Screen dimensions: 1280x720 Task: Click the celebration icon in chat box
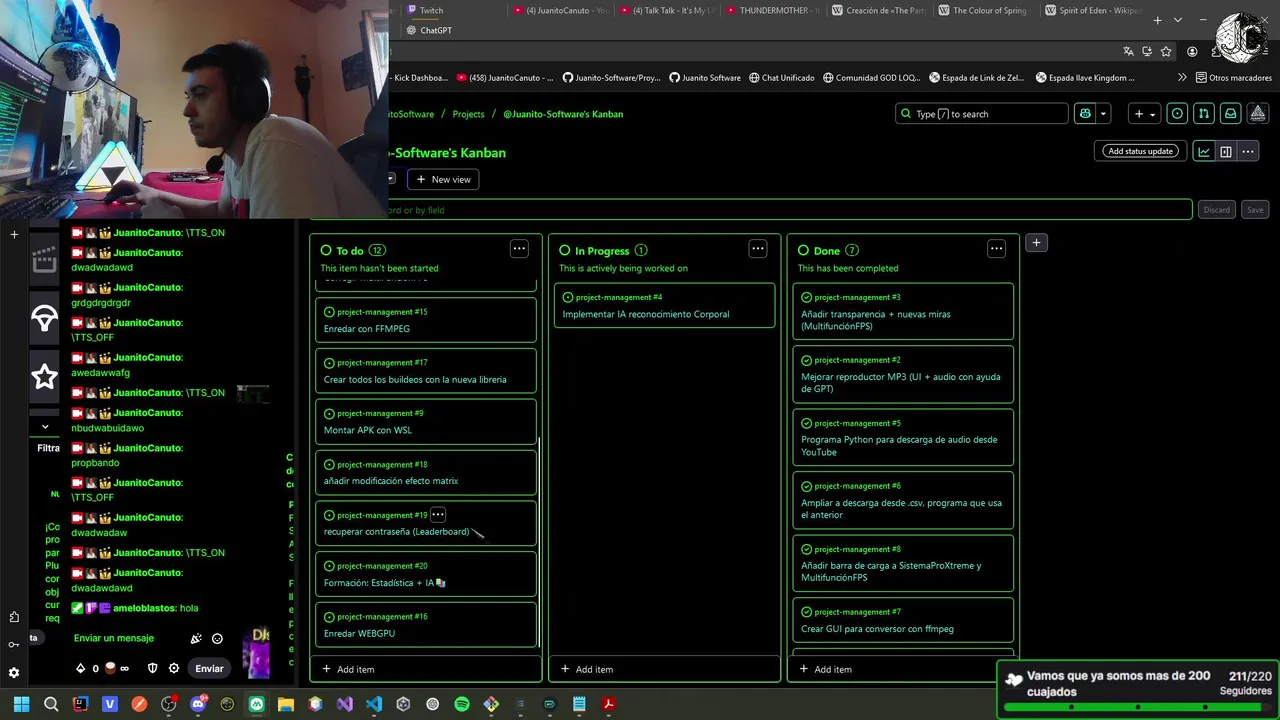tap(196, 638)
